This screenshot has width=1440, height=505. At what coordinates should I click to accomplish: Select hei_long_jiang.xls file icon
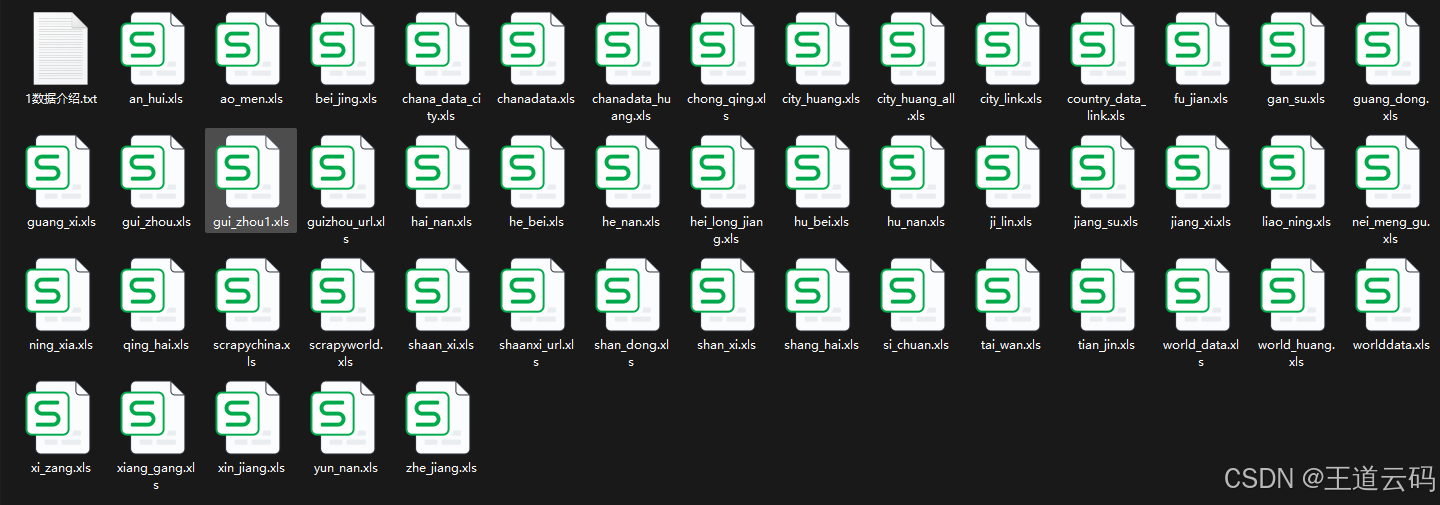(724, 172)
